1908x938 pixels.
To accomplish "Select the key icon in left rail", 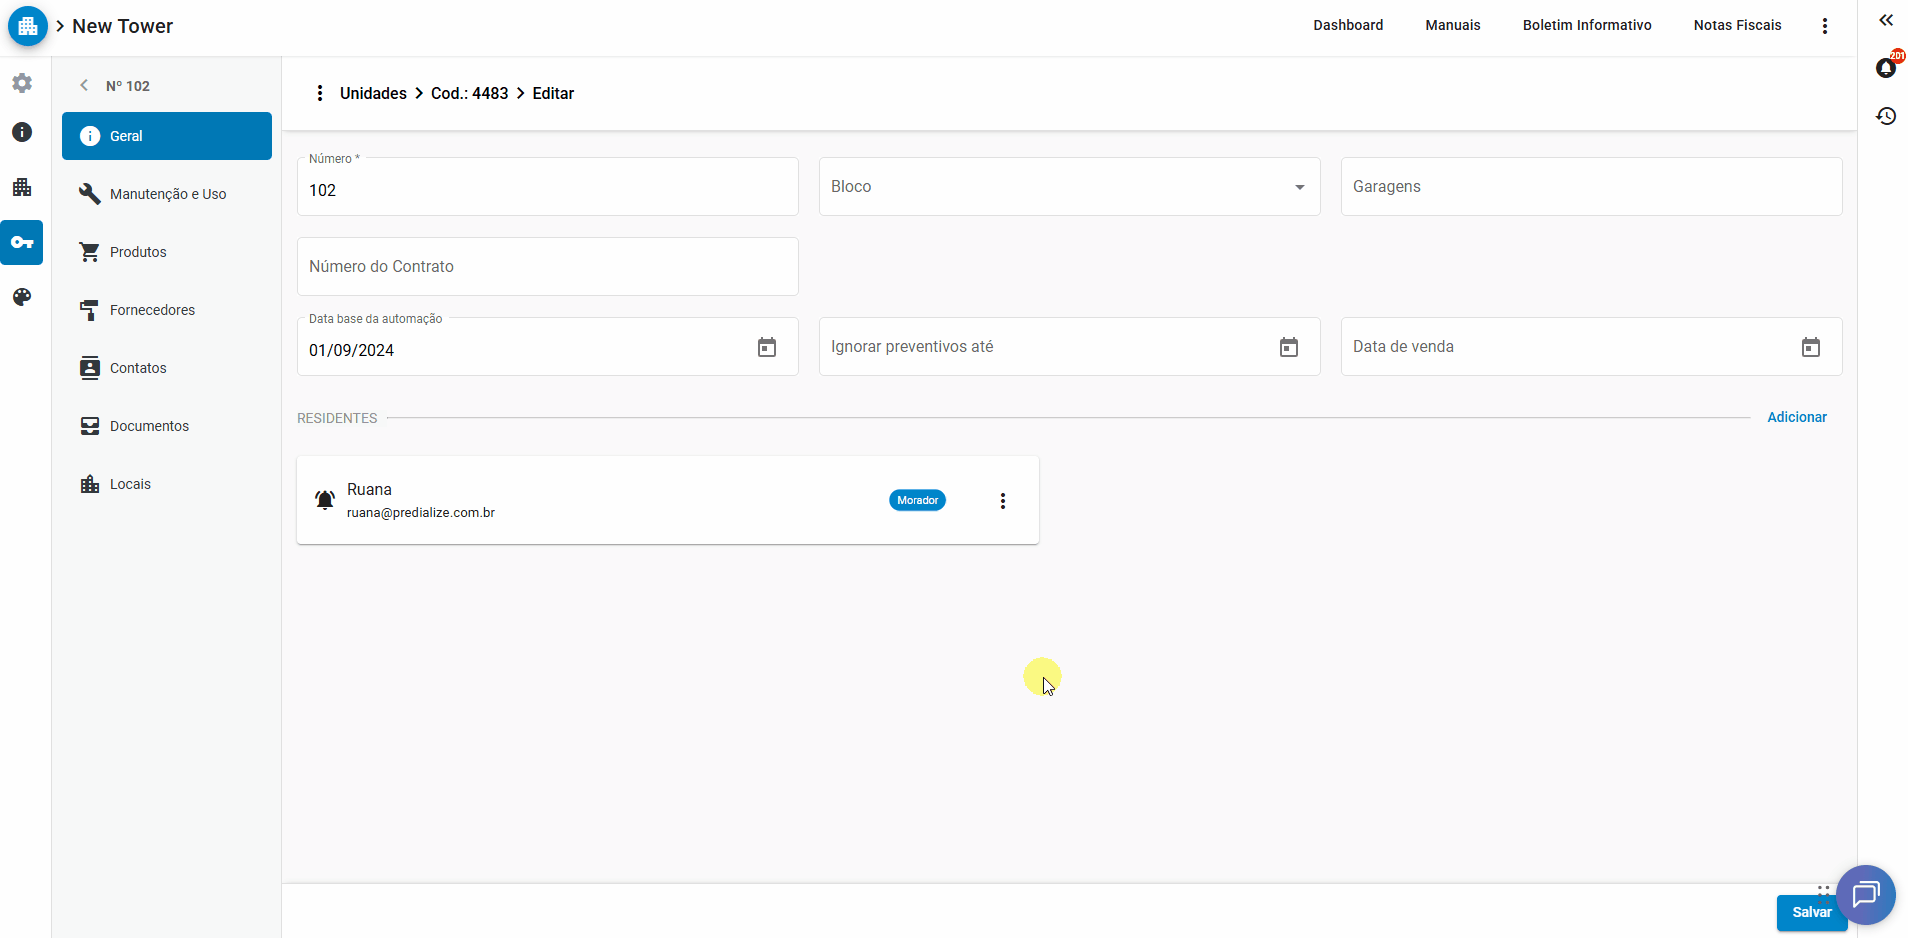I will [x=22, y=242].
